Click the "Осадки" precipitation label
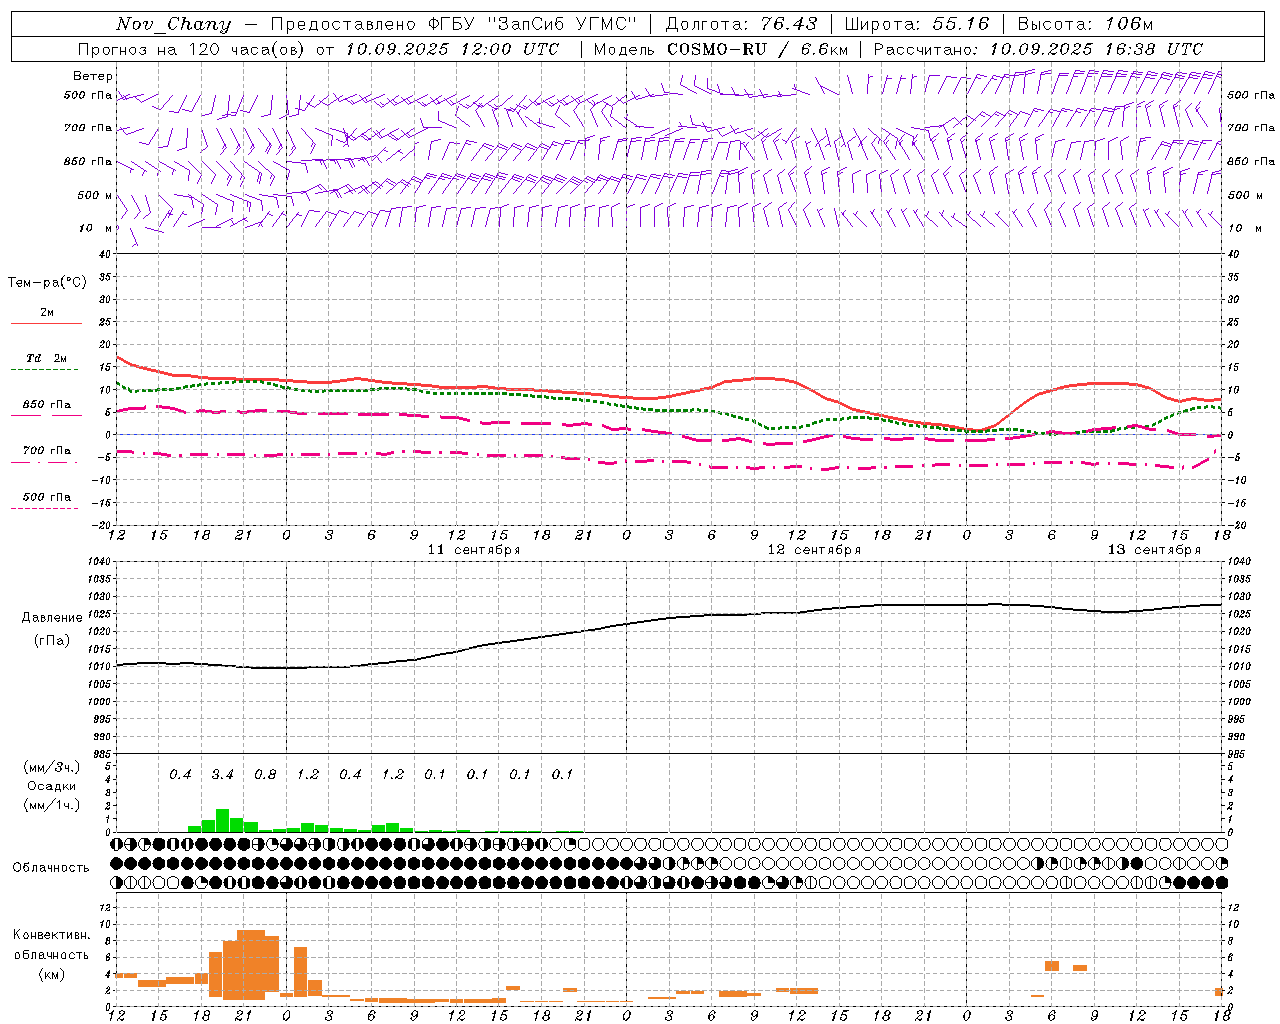The height and width of the screenshot is (1024, 1280). [51, 786]
